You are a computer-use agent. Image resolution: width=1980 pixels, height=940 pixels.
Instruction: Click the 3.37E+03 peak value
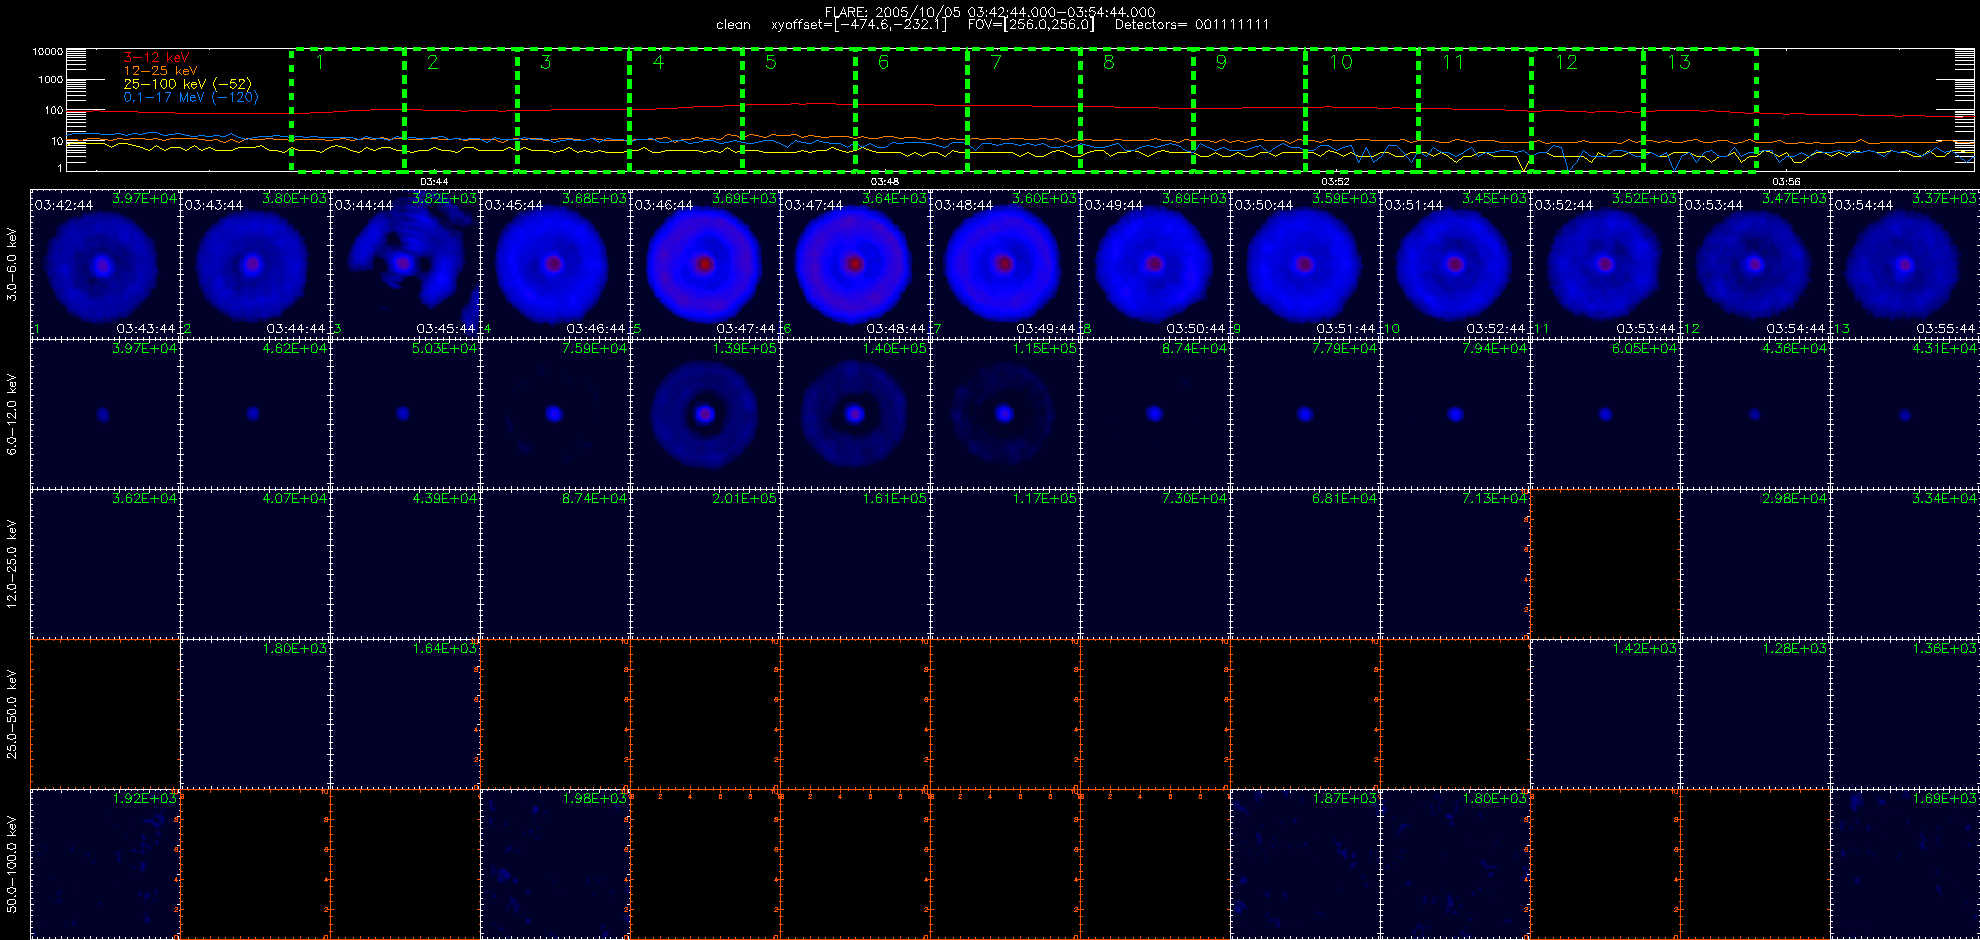point(1944,198)
